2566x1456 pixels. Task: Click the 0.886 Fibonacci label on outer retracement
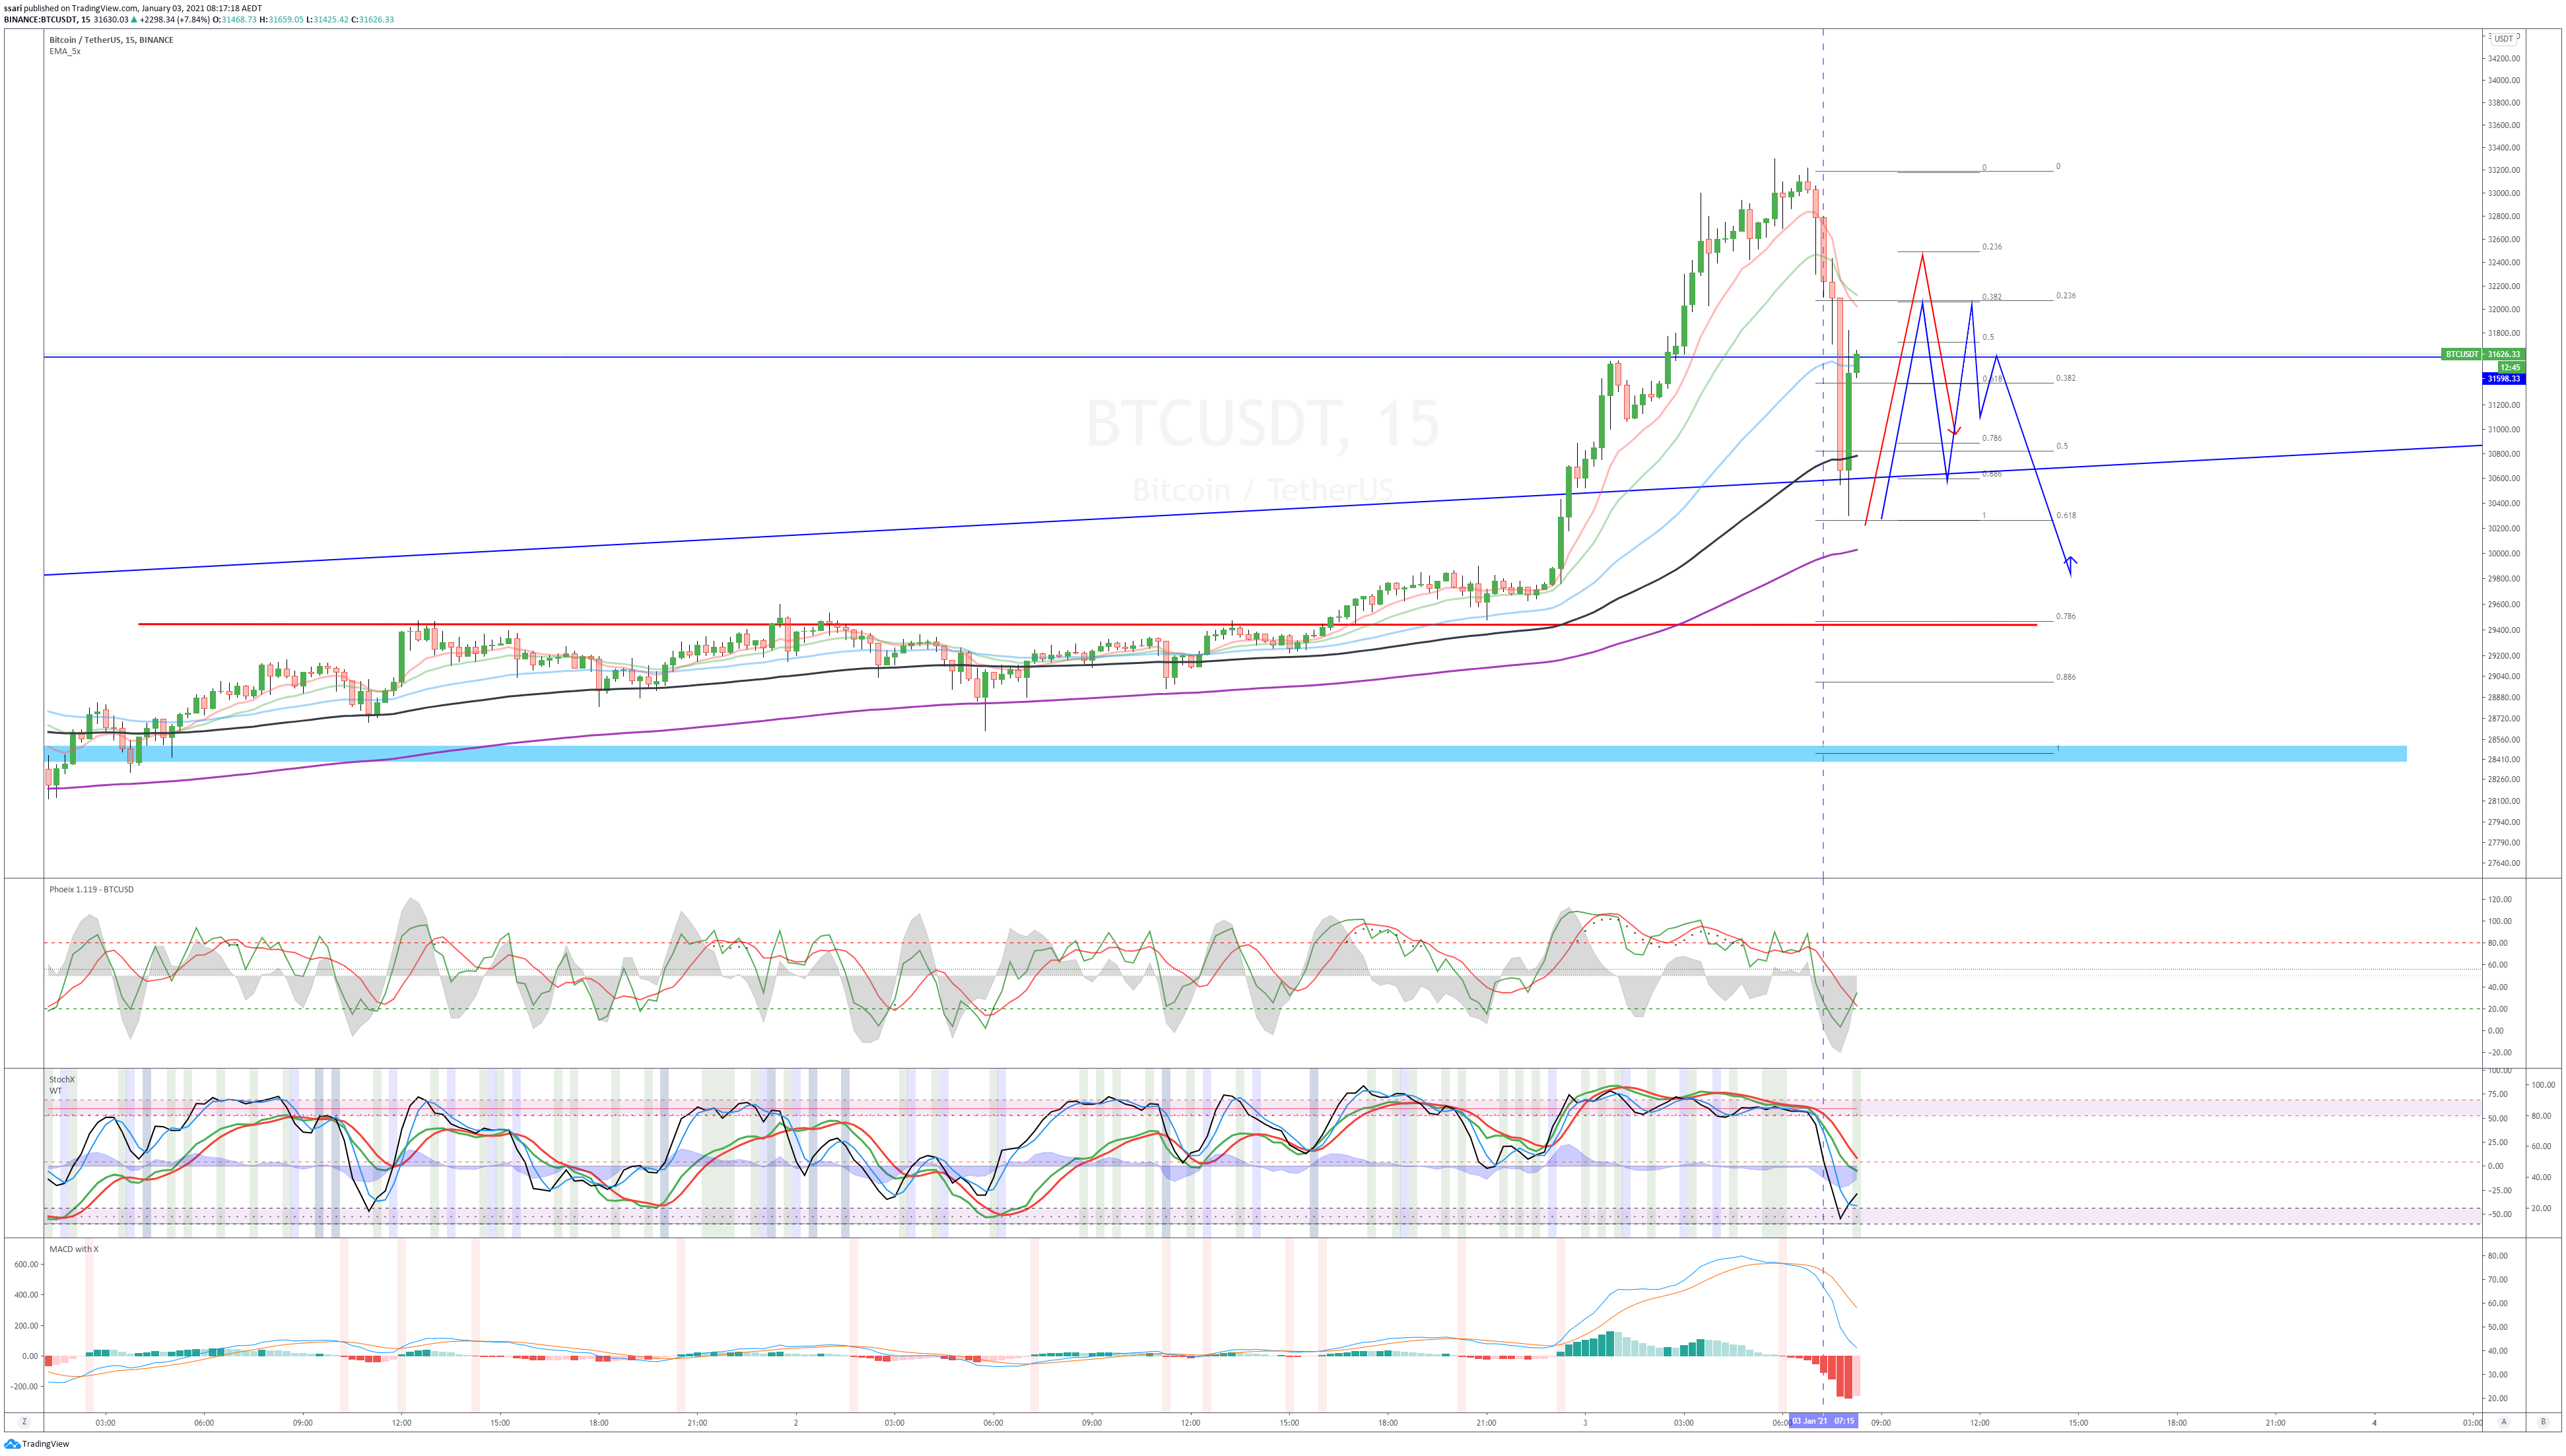2066,677
